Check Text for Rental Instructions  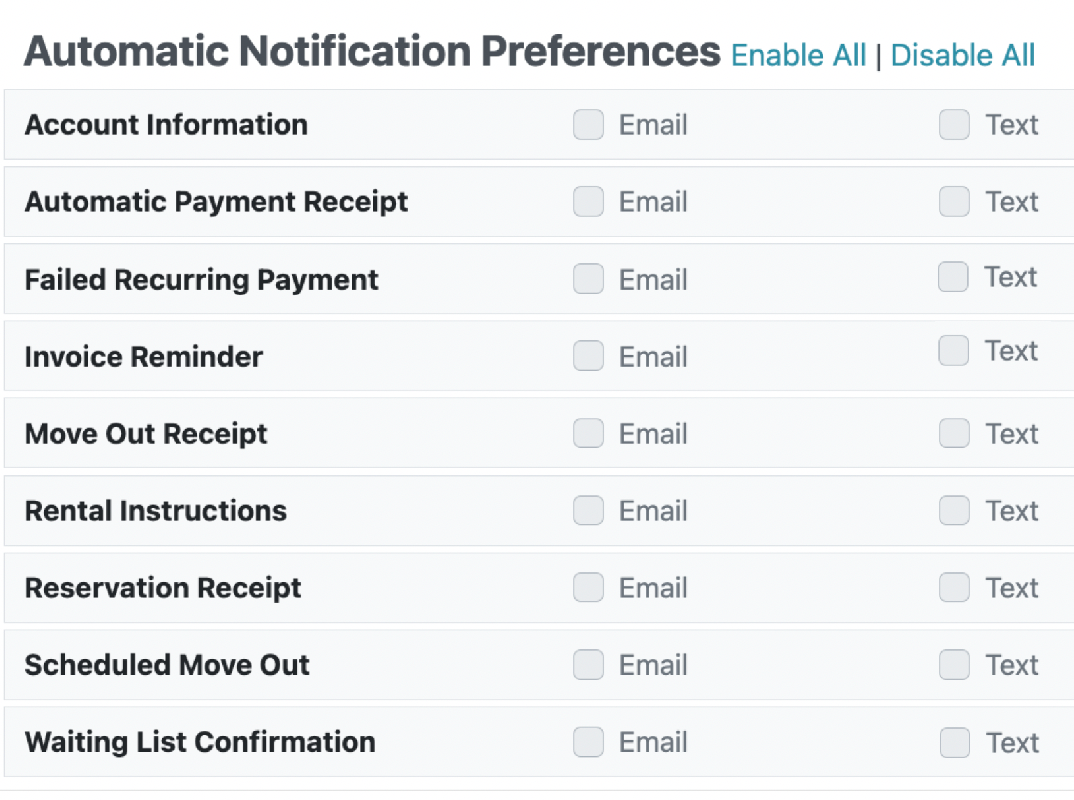(954, 510)
